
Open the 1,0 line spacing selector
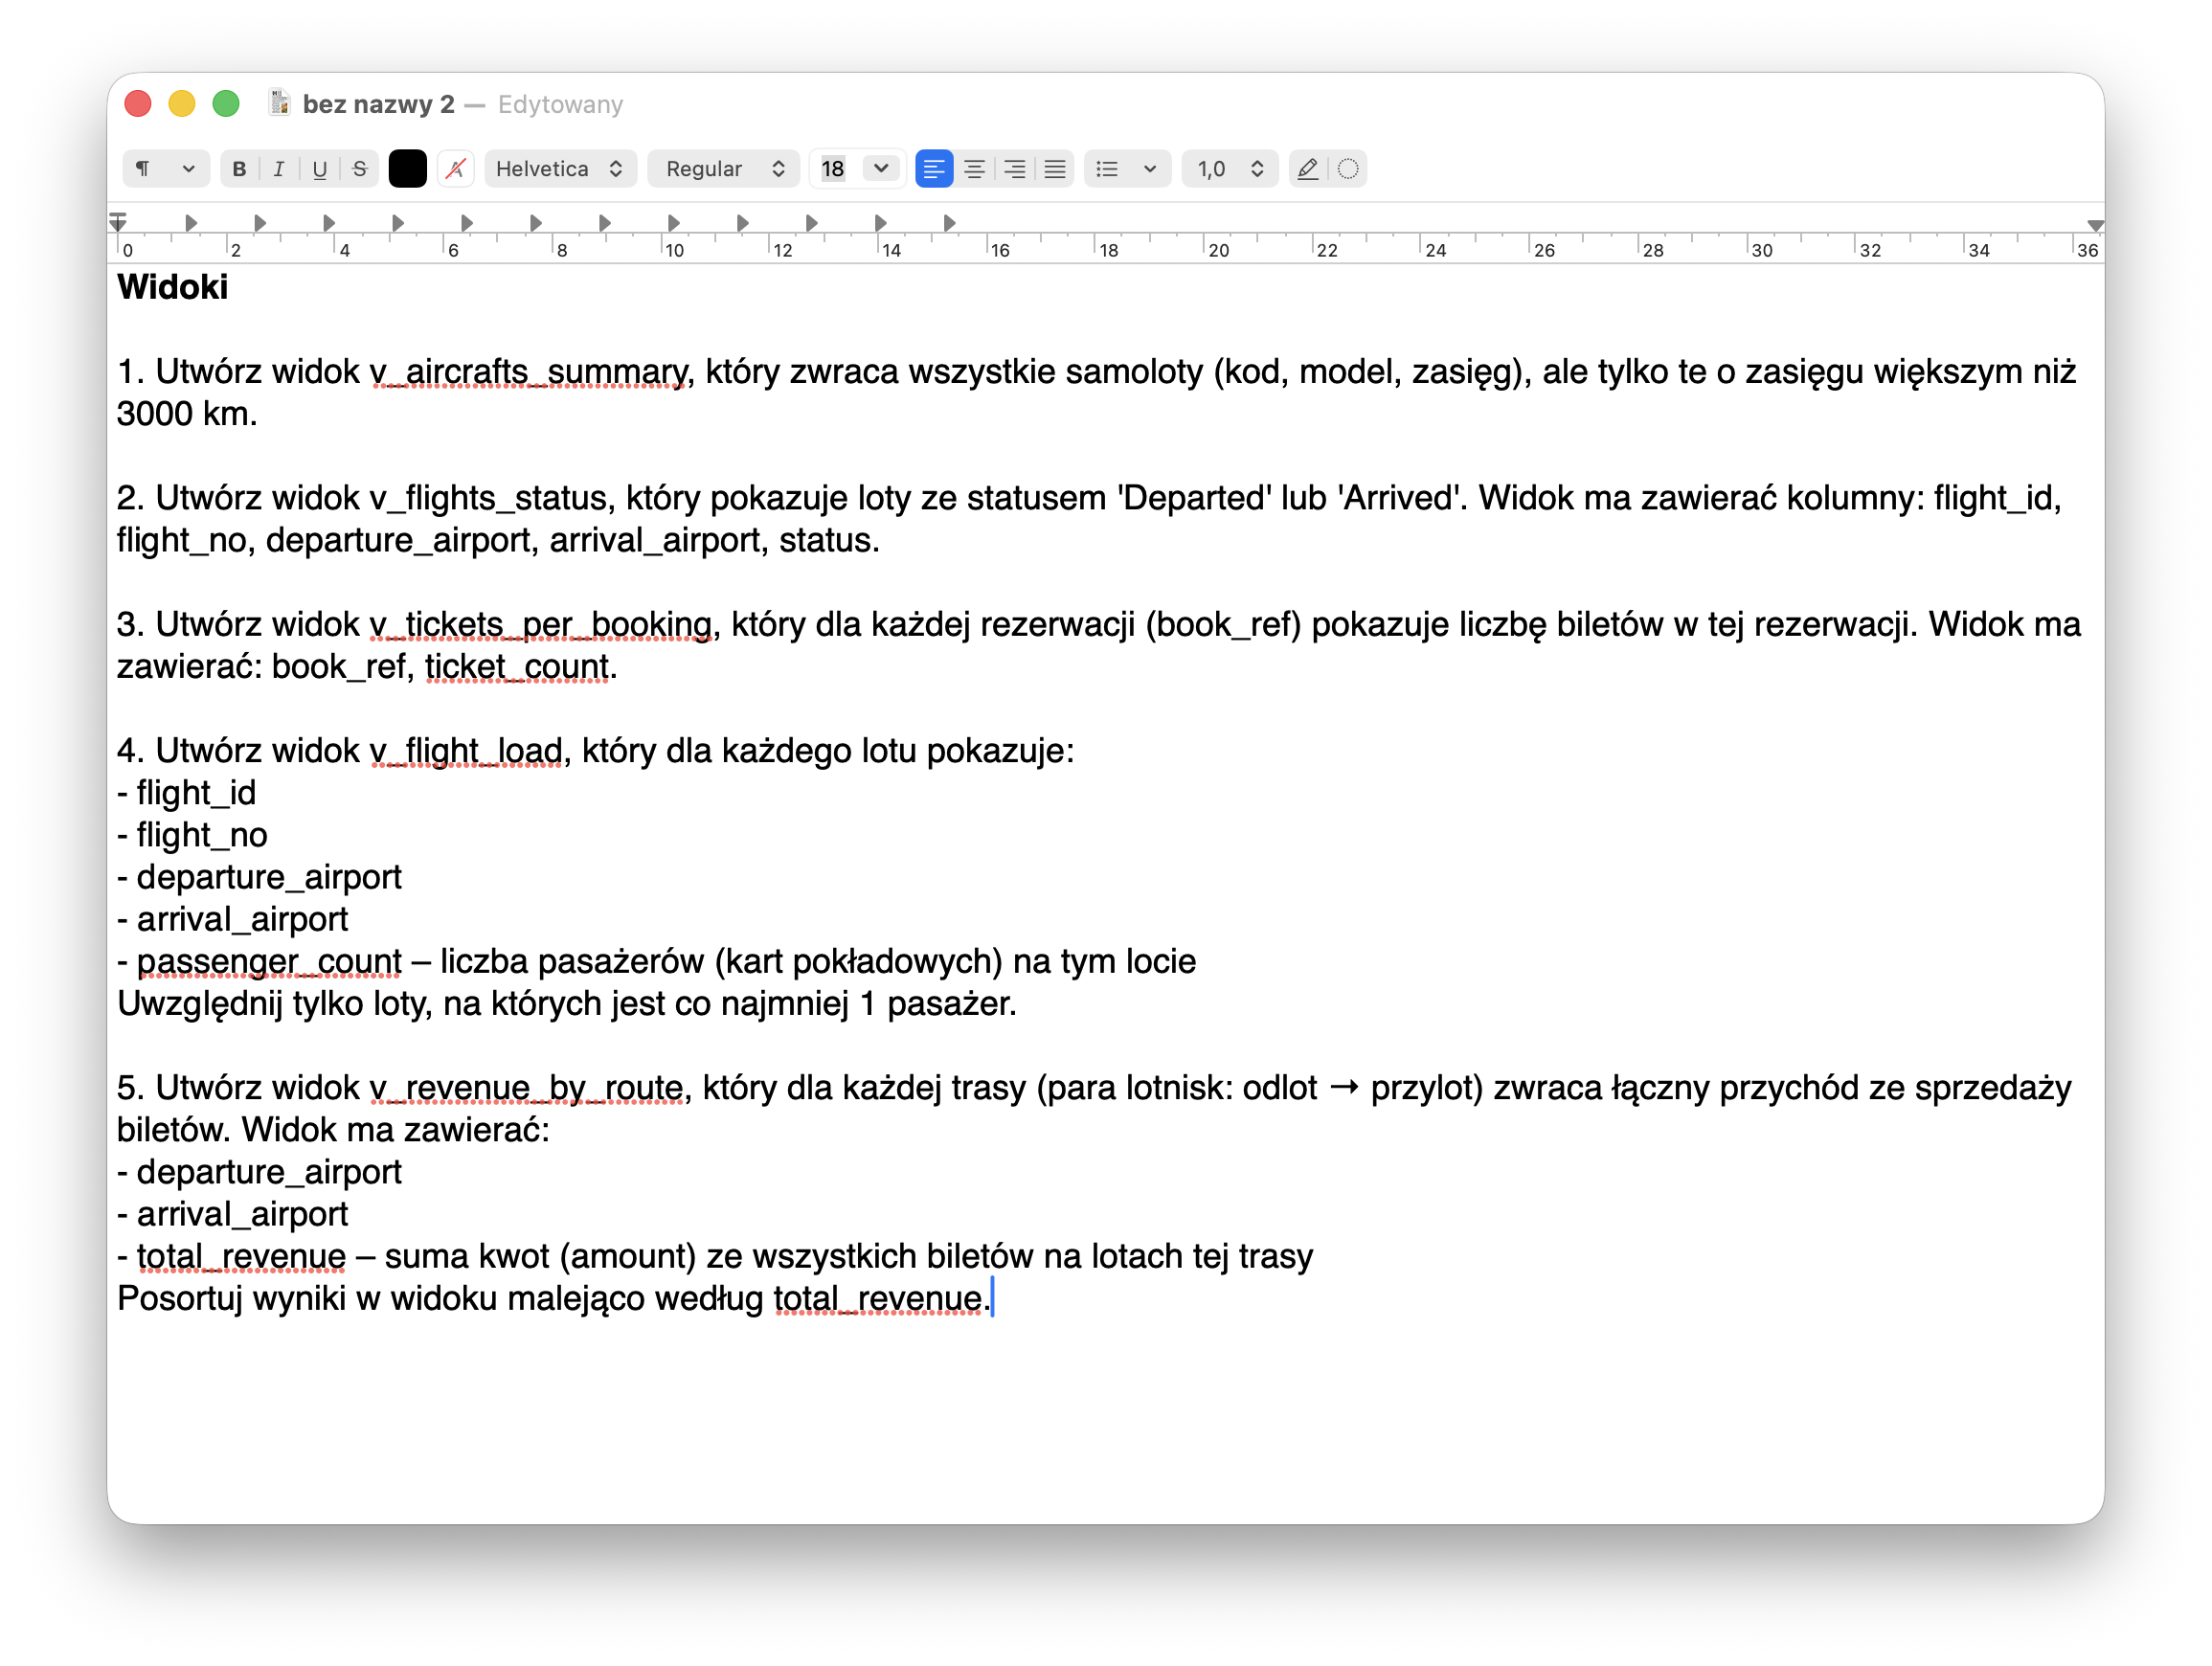[x=1230, y=169]
